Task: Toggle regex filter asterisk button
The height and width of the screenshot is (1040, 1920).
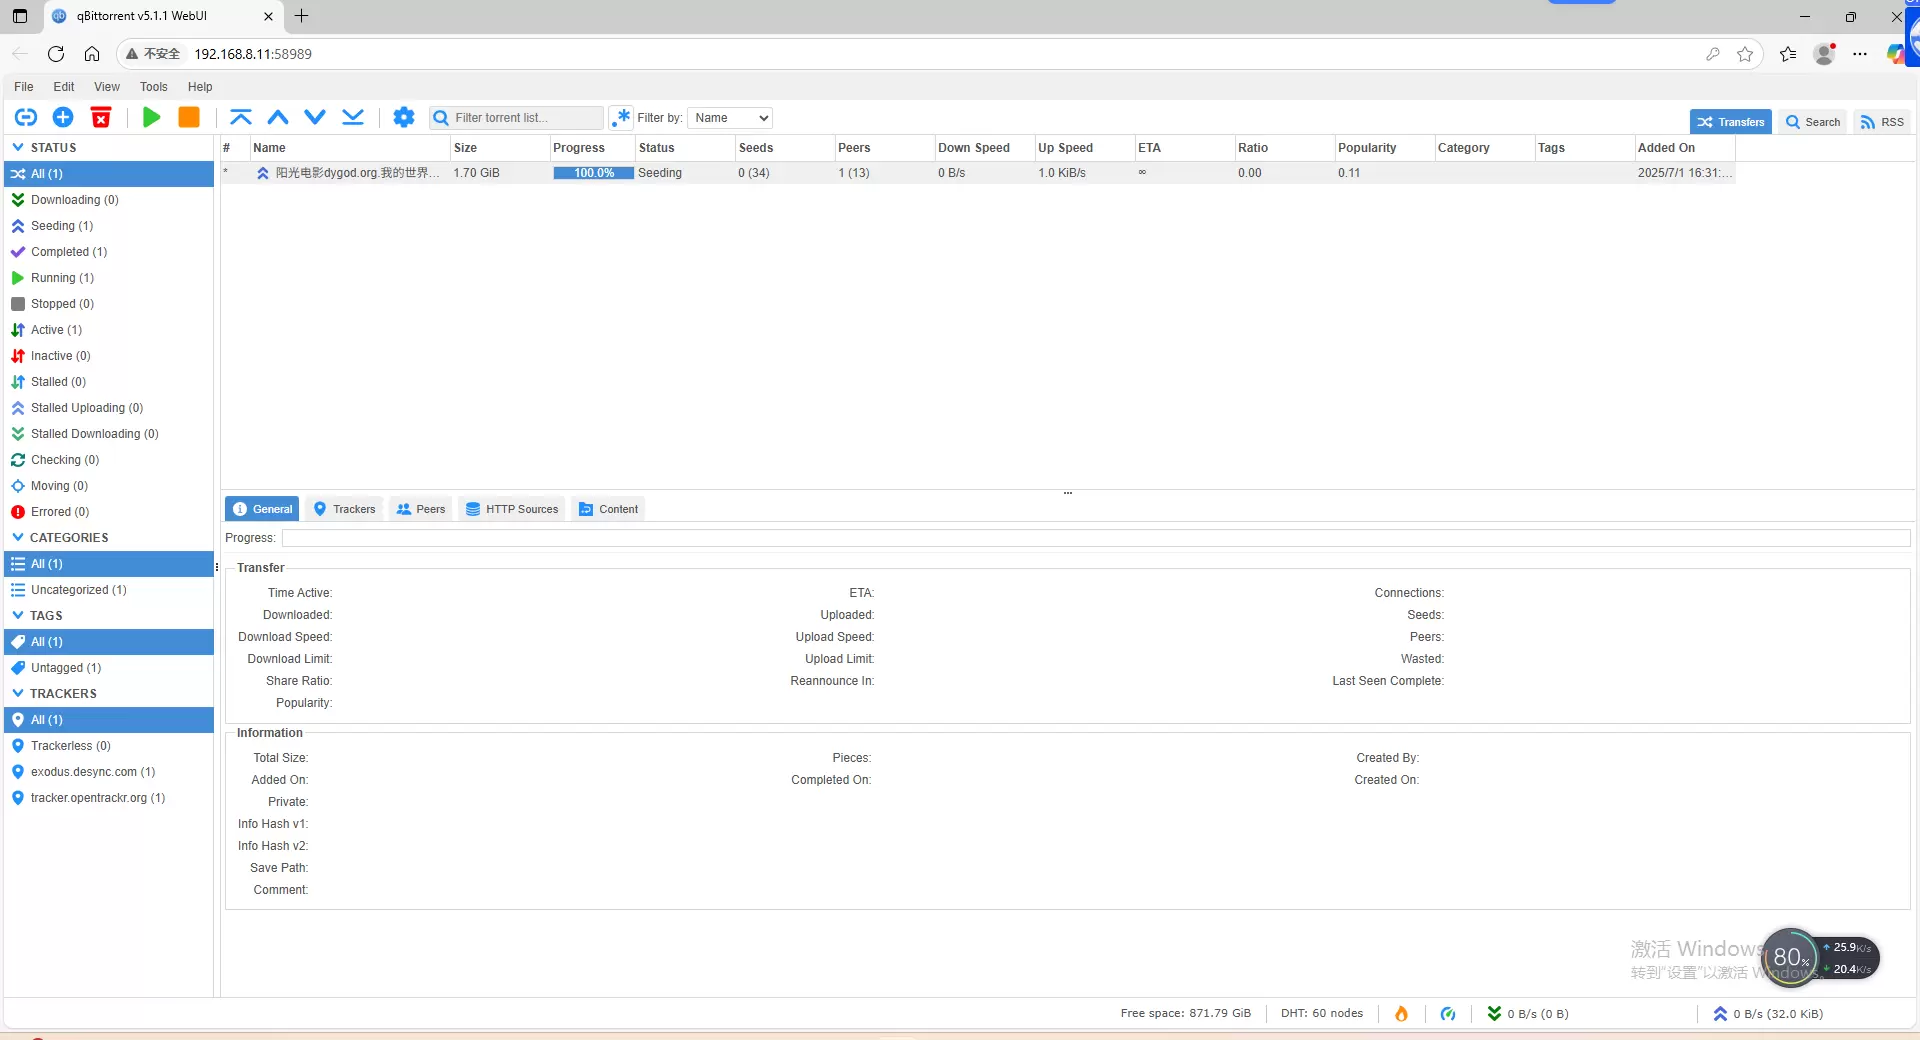Action: click(622, 118)
